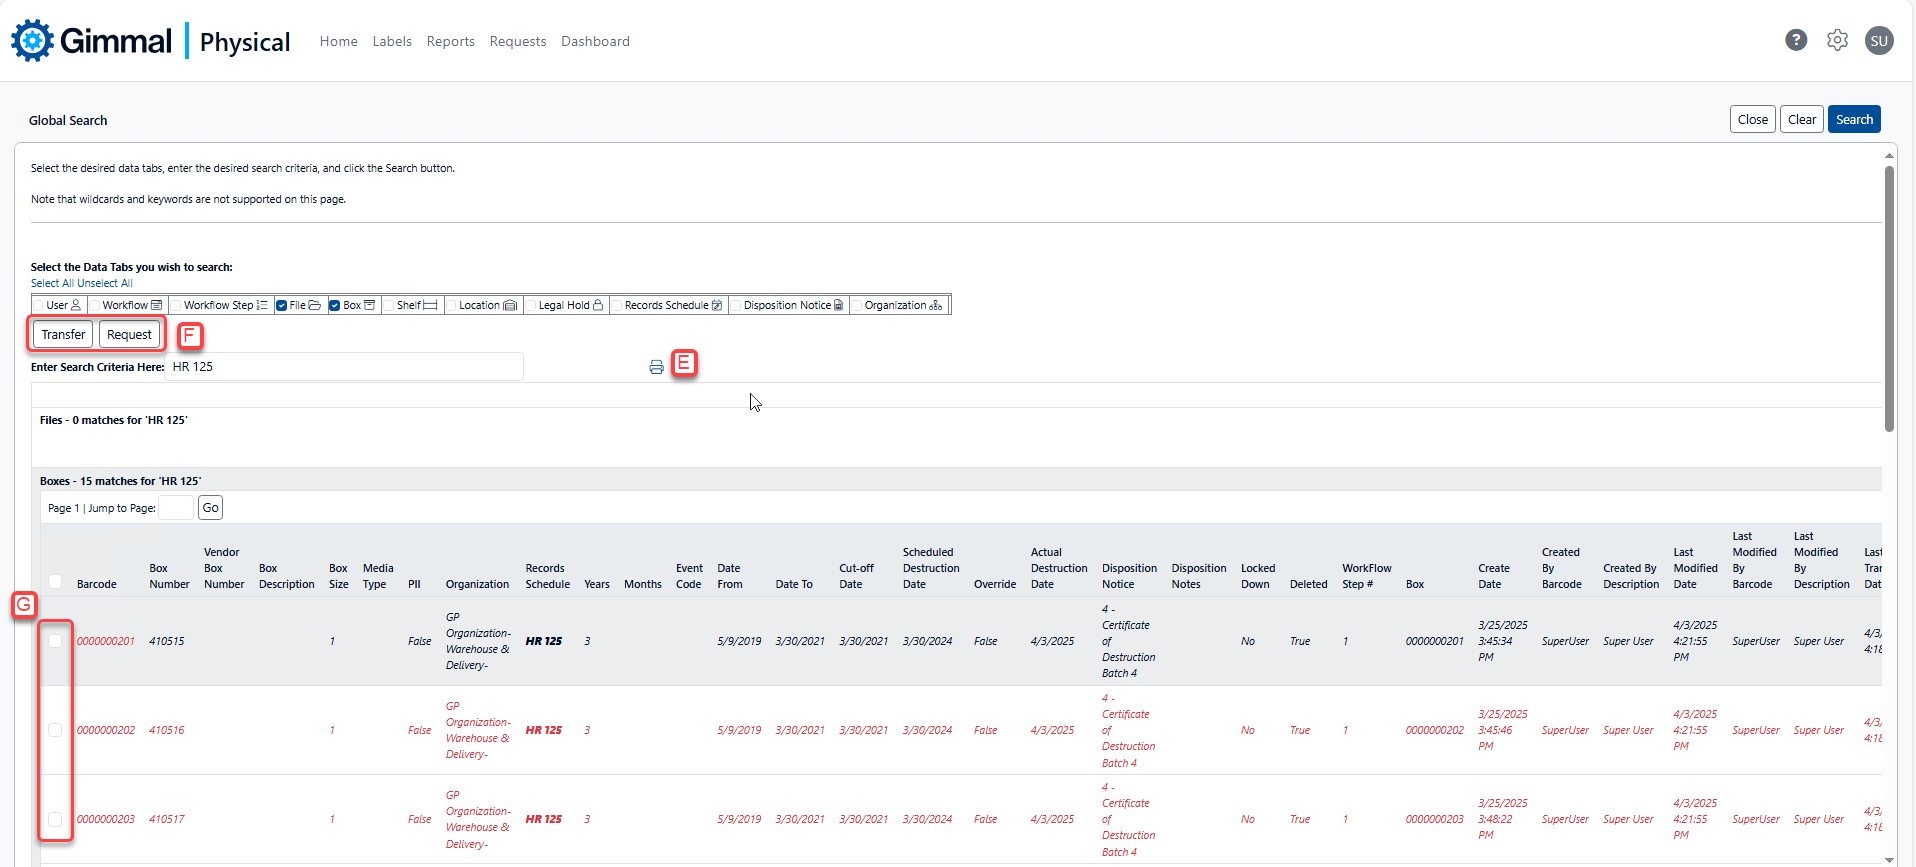Click the Gimmal gear logo
1916x867 pixels.
[32, 41]
